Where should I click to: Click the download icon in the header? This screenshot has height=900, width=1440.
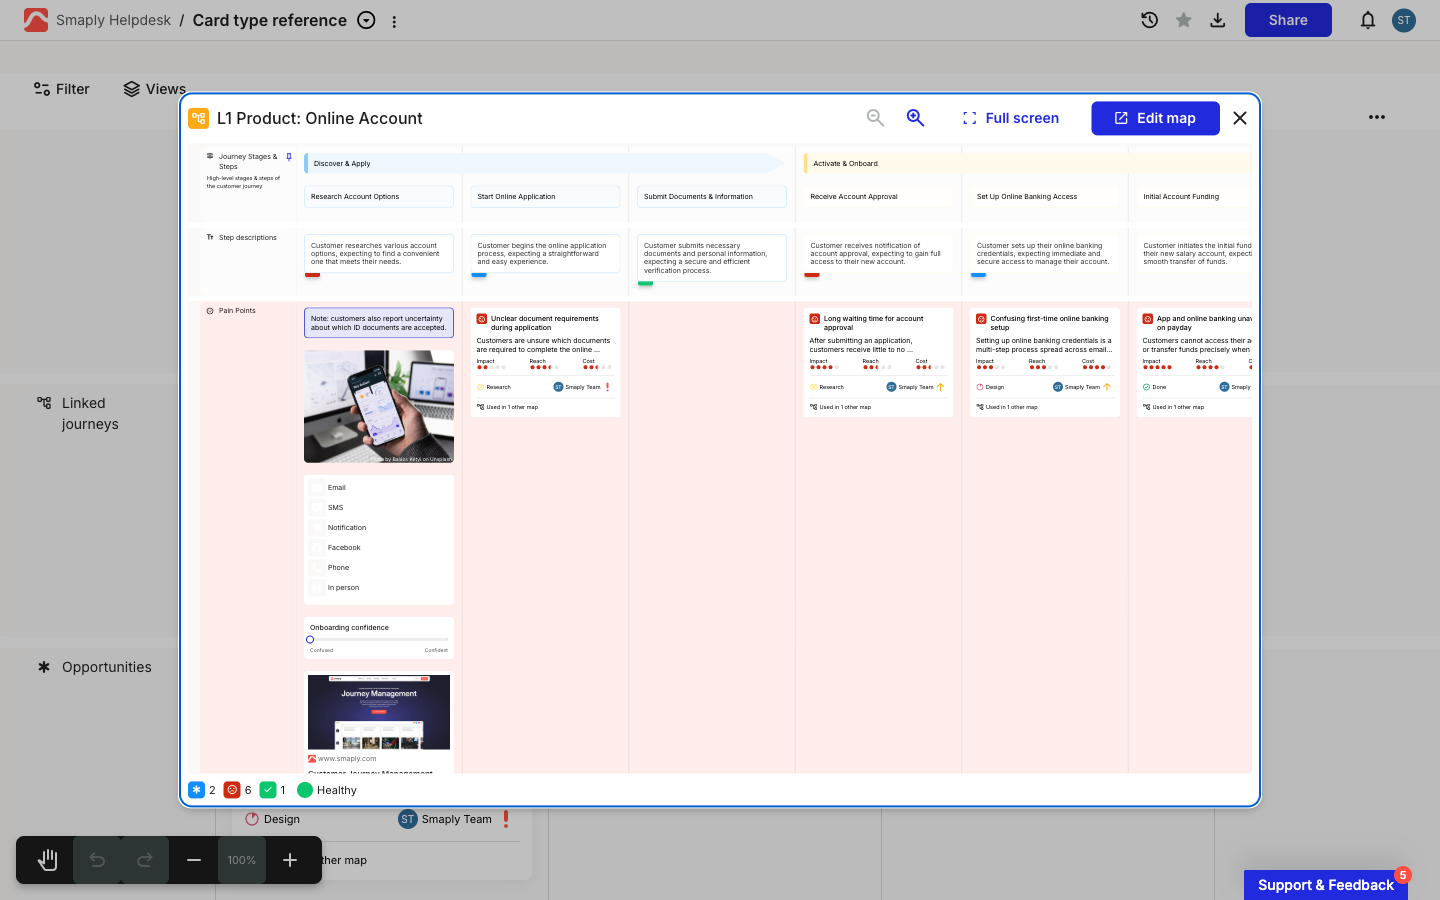click(x=1218, y=20)
